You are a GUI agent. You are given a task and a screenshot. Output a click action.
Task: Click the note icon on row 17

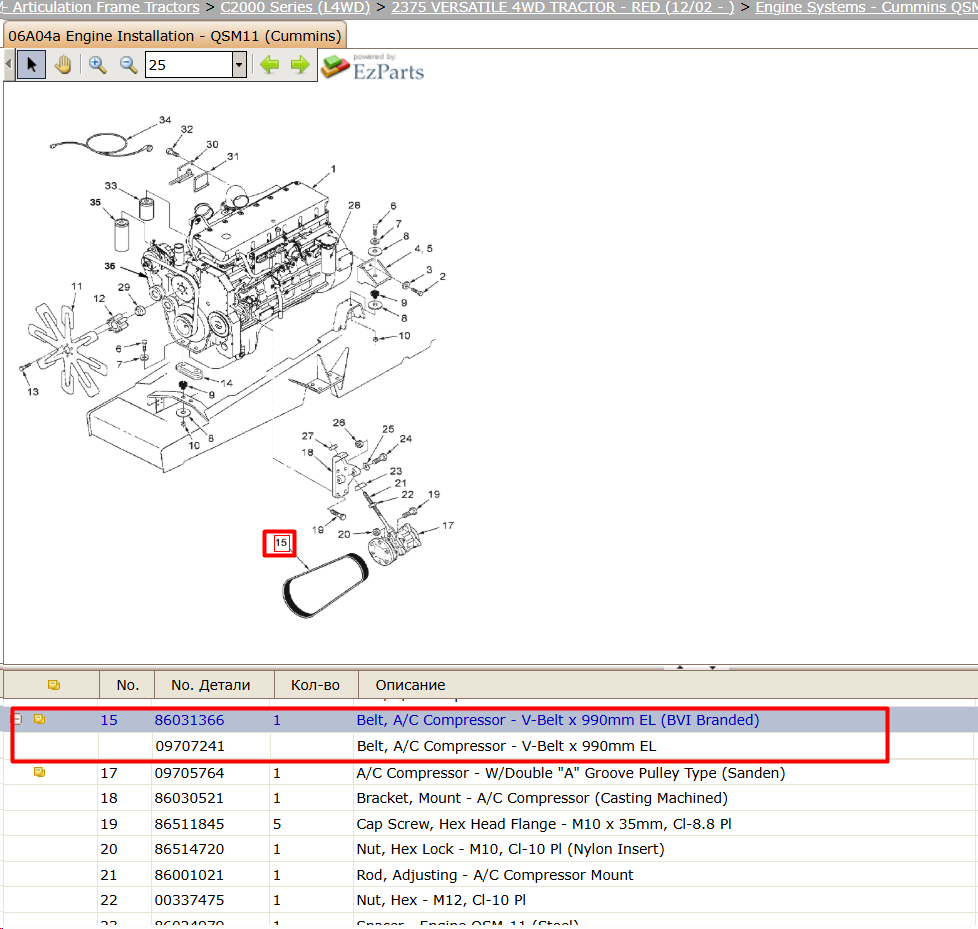(x=39, y=772)
